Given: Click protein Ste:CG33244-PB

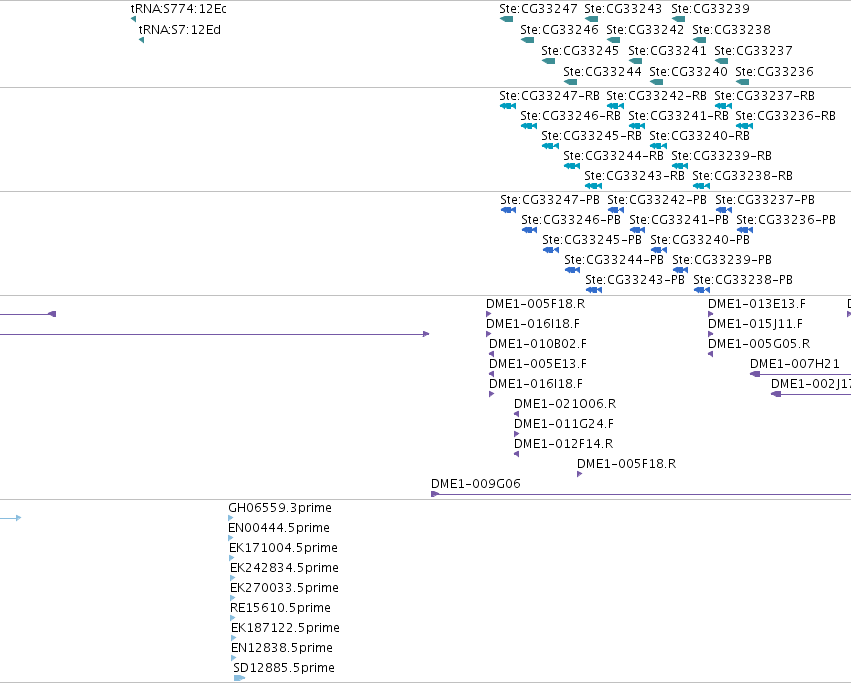Looking at the screenshot, I should coord(614,260).
